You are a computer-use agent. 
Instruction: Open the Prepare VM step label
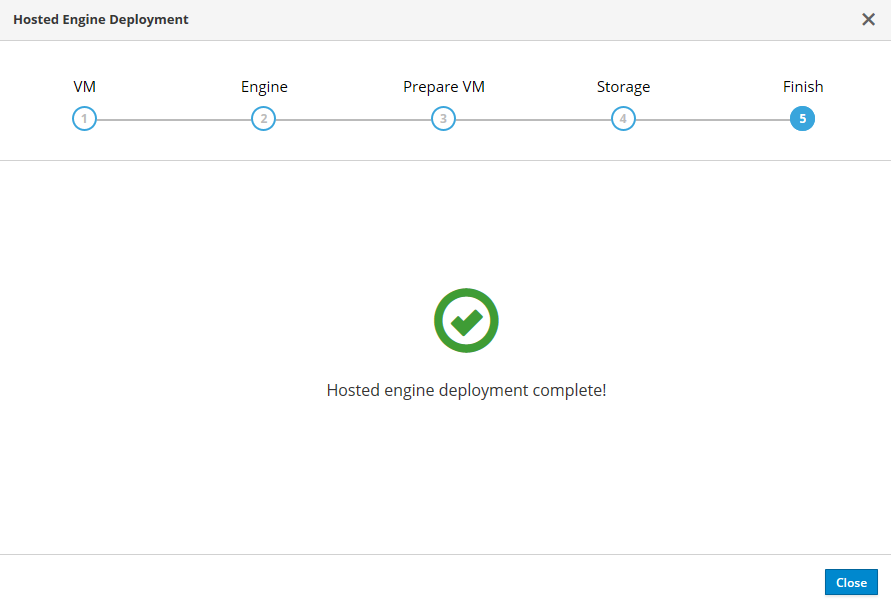coord(443,87)
